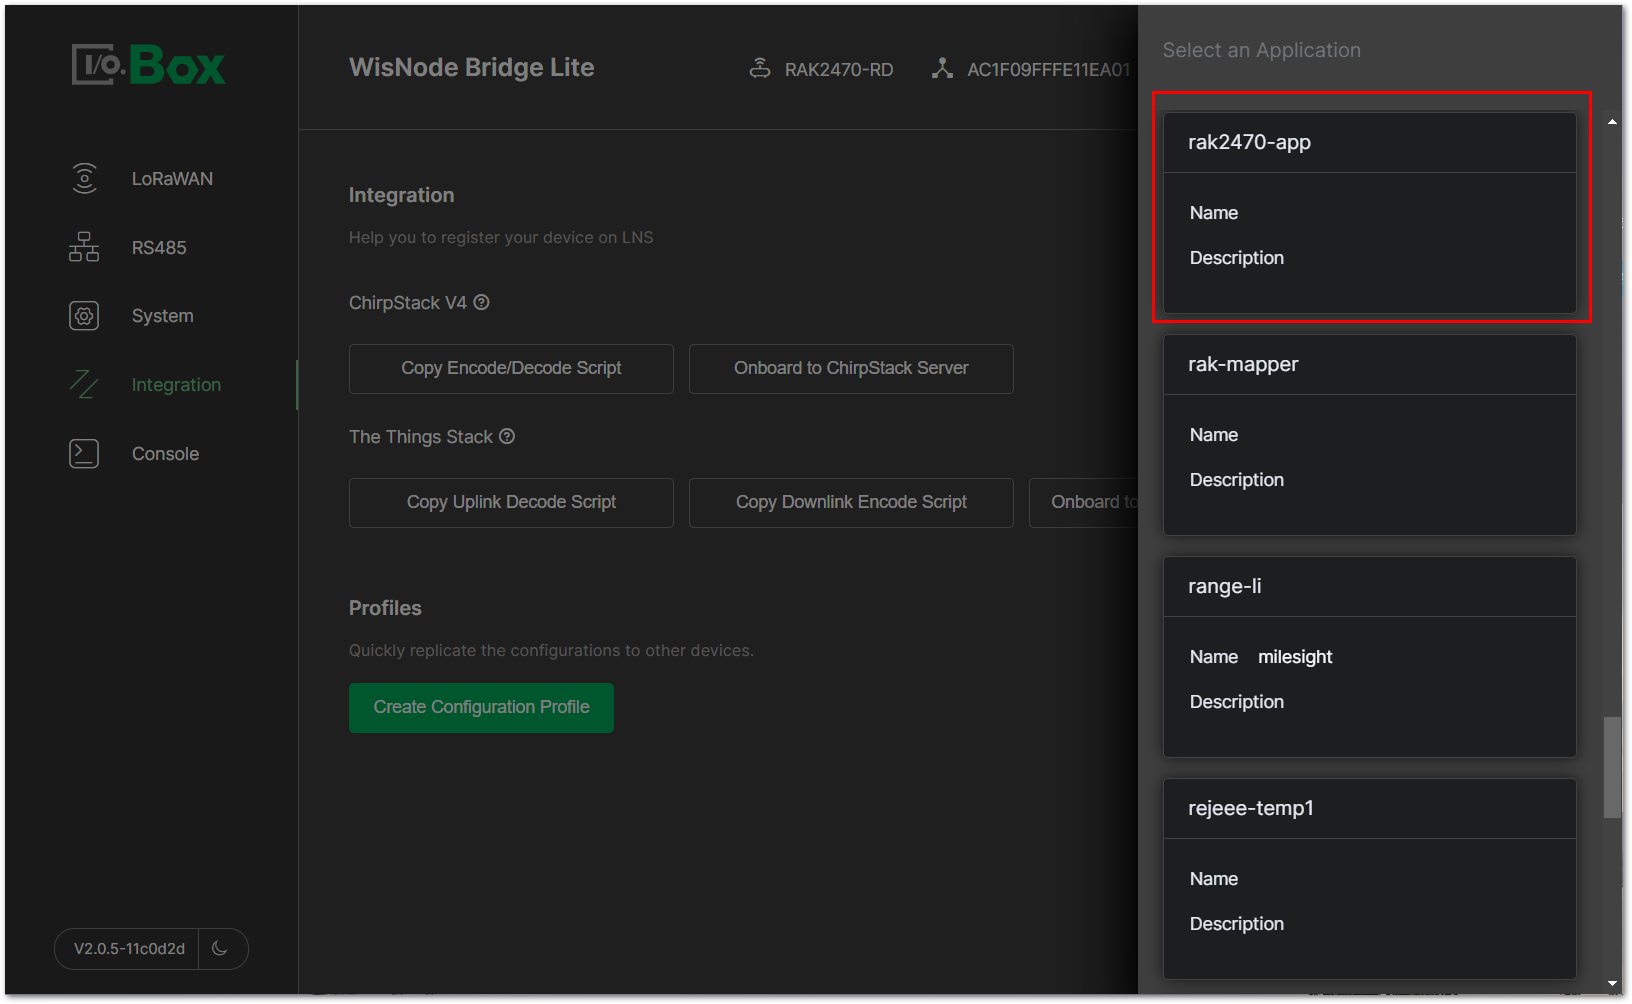The image size is (1632, 1004).
Task: Click the milesight name value
Action: point(1295,657)
